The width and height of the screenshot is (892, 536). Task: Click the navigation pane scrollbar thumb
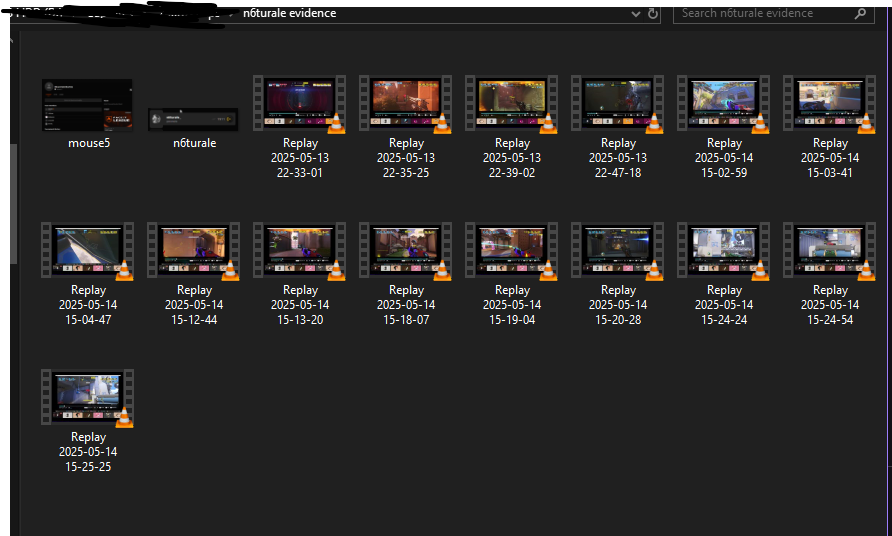tap(14, 204)
